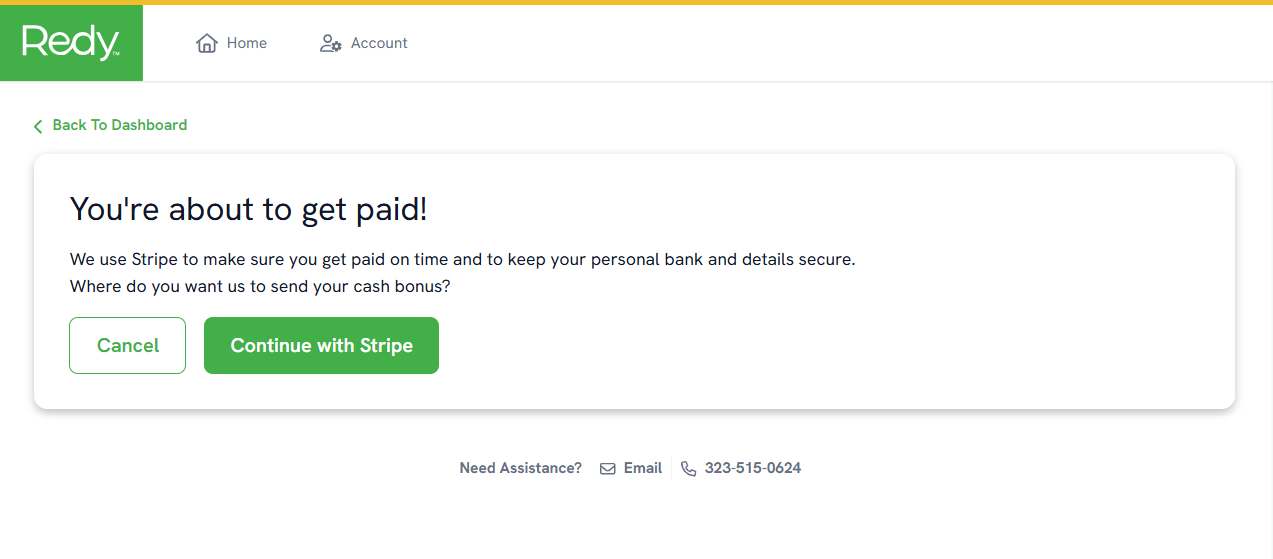Click the blank header area beside Account
Image resolution: width=1273 pixels, height=559 pixels.
(840, 43)
